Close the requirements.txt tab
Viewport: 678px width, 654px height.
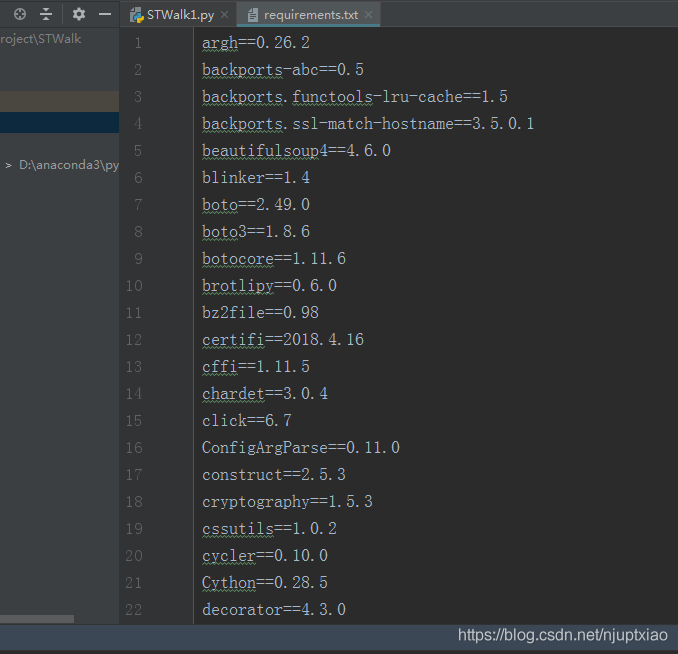click(x=368, y=15)
